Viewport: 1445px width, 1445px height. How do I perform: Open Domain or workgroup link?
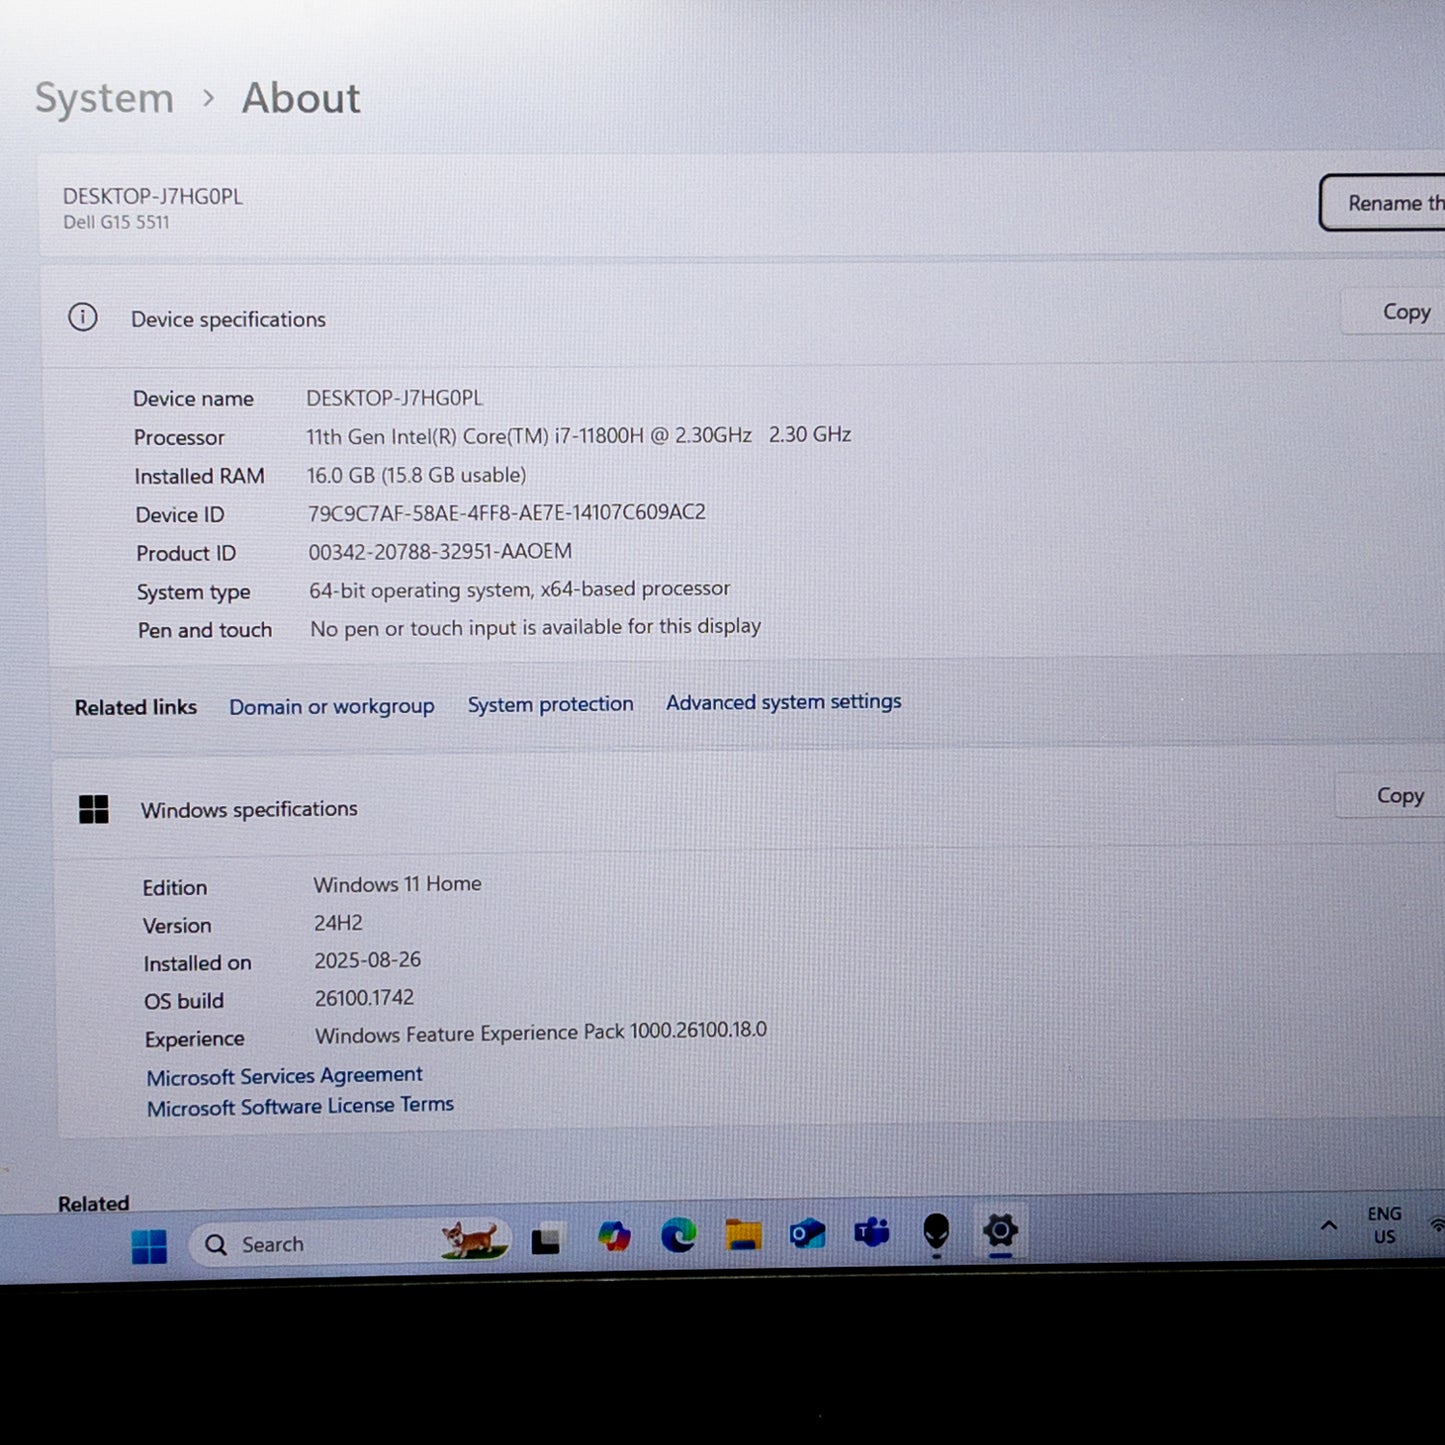point(332,706)
